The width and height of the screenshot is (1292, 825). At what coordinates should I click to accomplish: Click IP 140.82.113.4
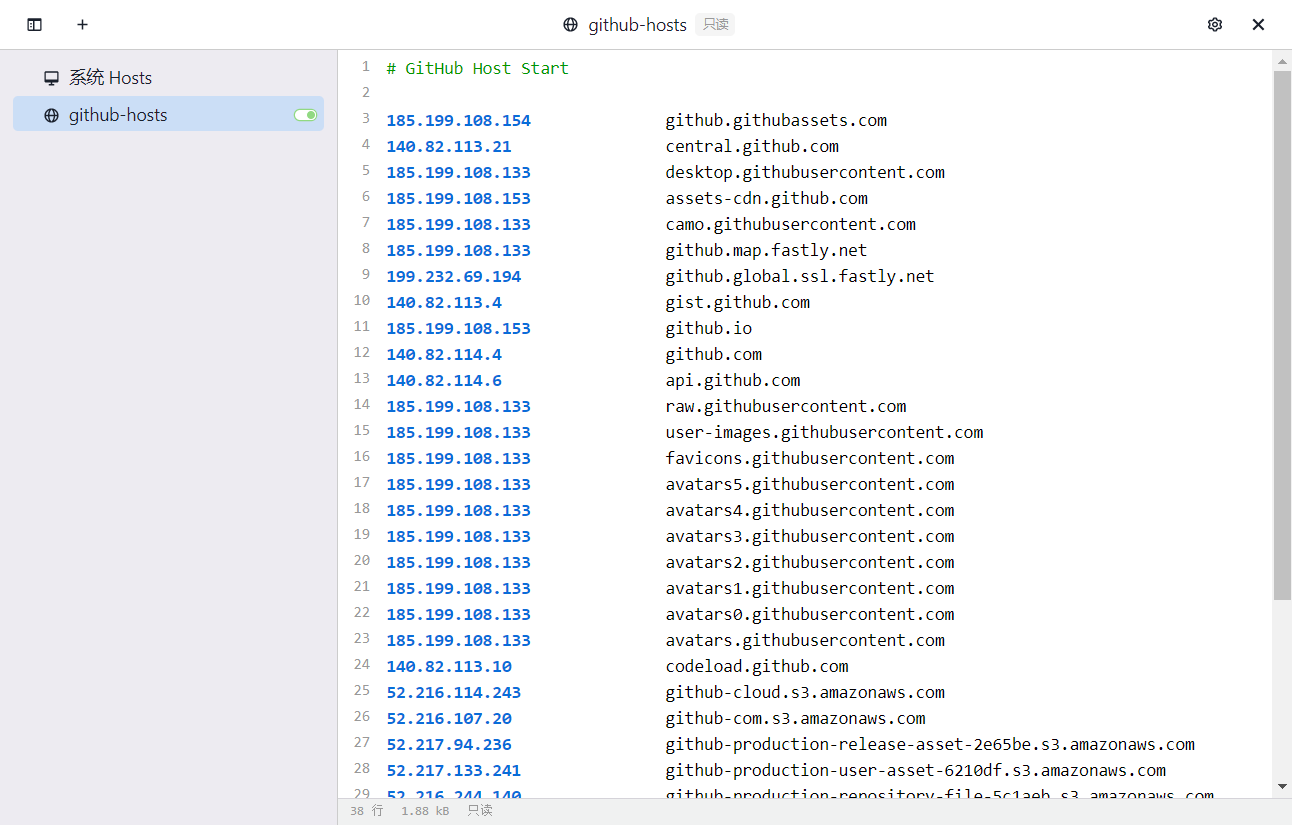[x=444, y=302]
